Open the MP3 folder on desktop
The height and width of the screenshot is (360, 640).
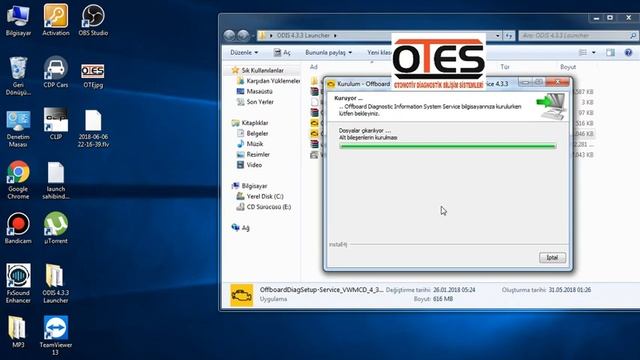coord(17,331)
